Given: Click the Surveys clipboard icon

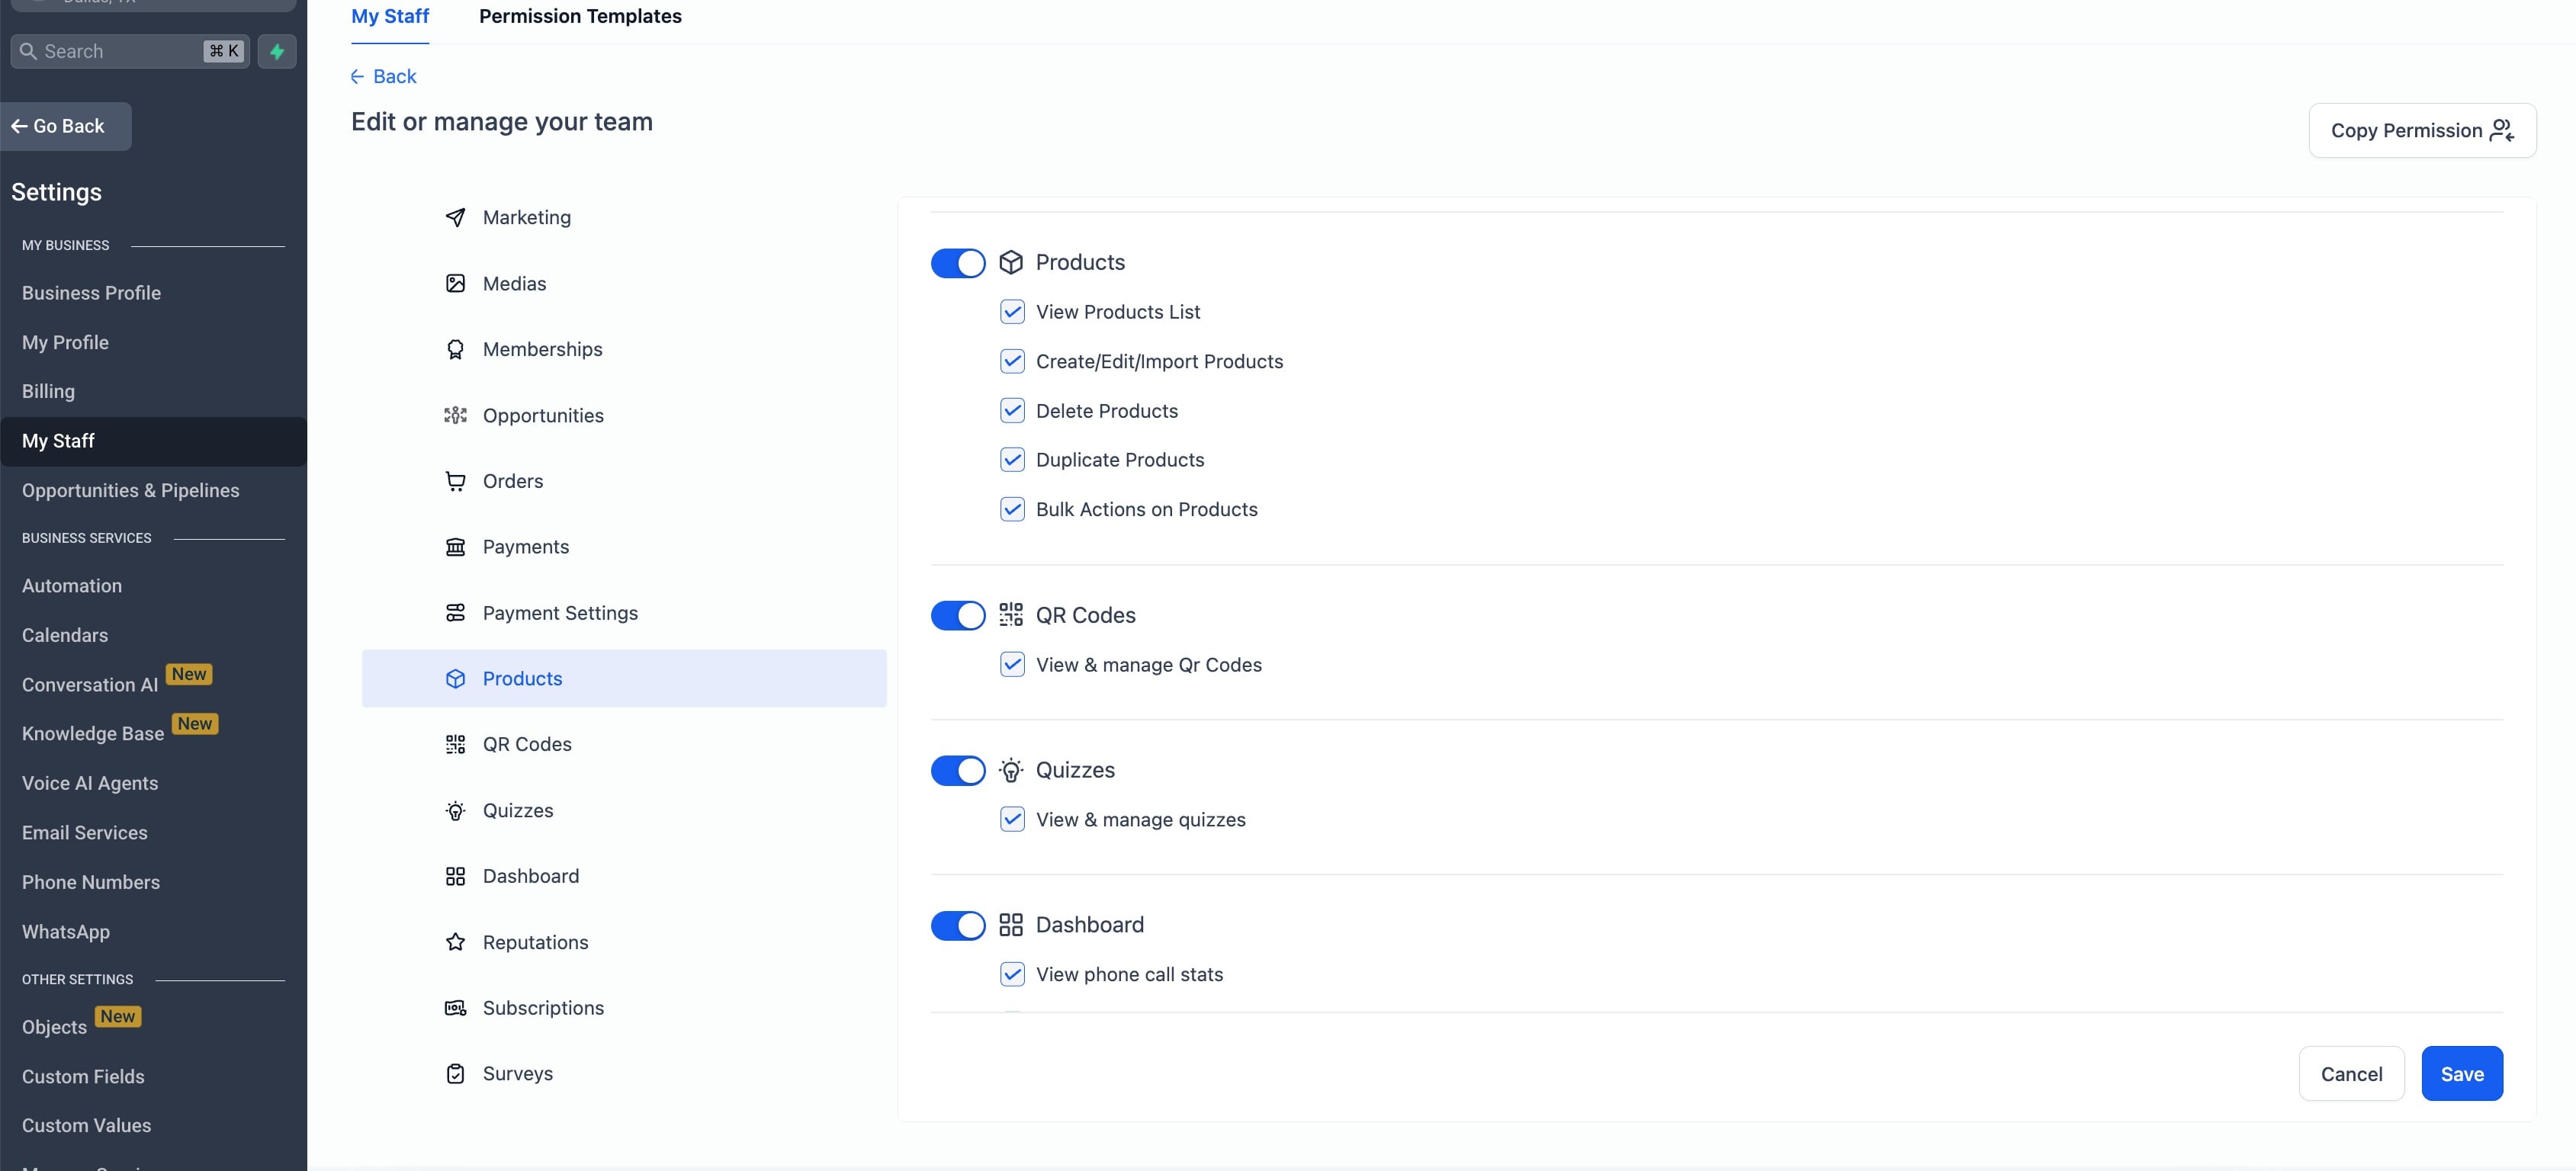Looking at the screenshot, I should [455, 1074].
